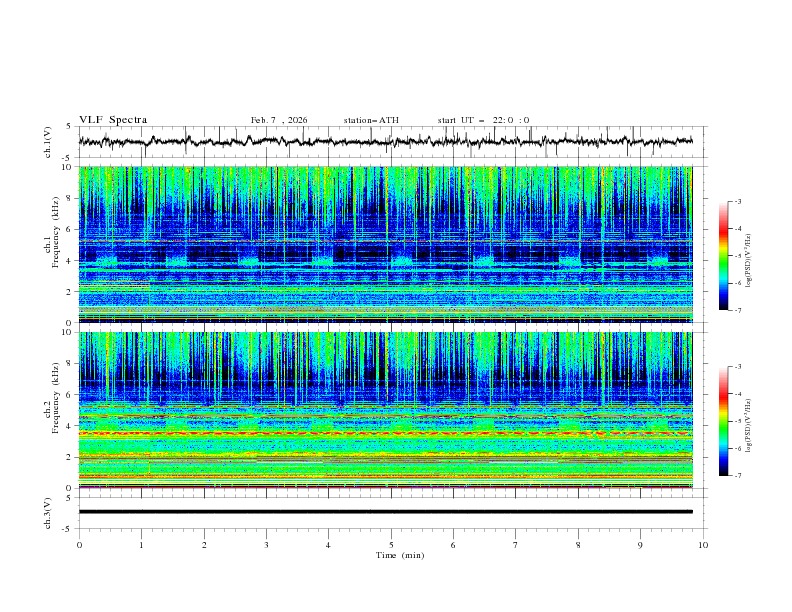Click the "-7" tick on the ch.2 color bar
Viewport: 792px width, 612px height.
coord(738,476)
